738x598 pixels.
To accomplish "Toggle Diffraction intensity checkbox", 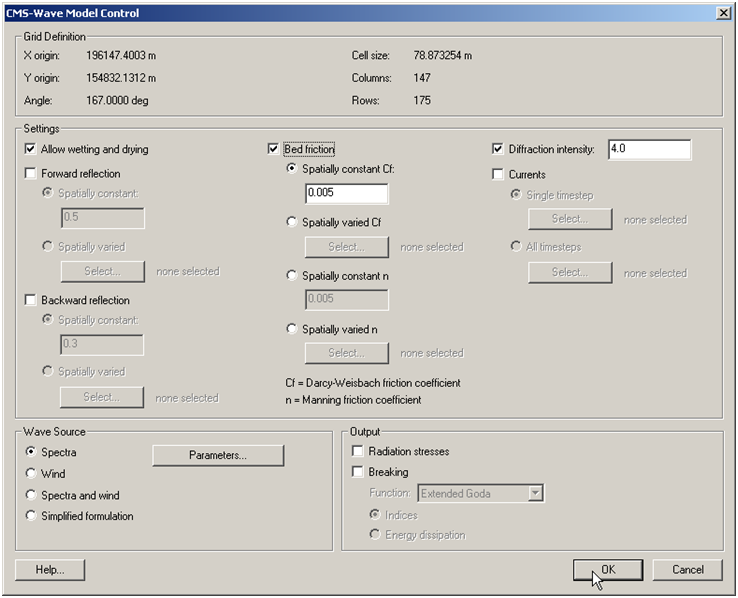I will [497, 149].
